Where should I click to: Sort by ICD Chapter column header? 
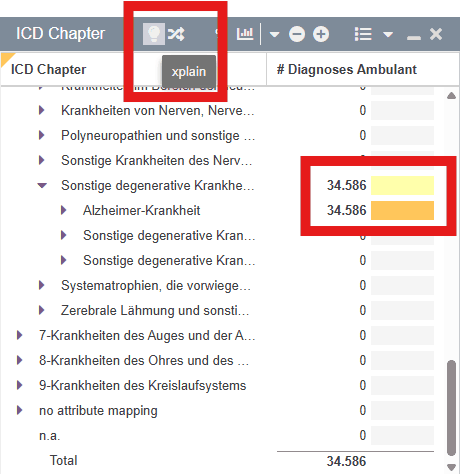[x=48, y=69]
